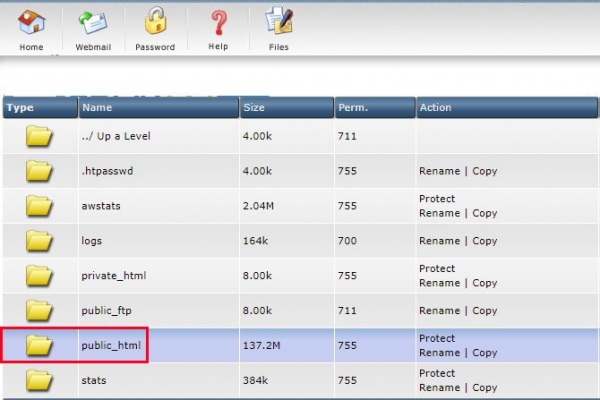The image size is (600, 400).
Task: Click Protect for public_html folder
Action: [x=437, y=339]
